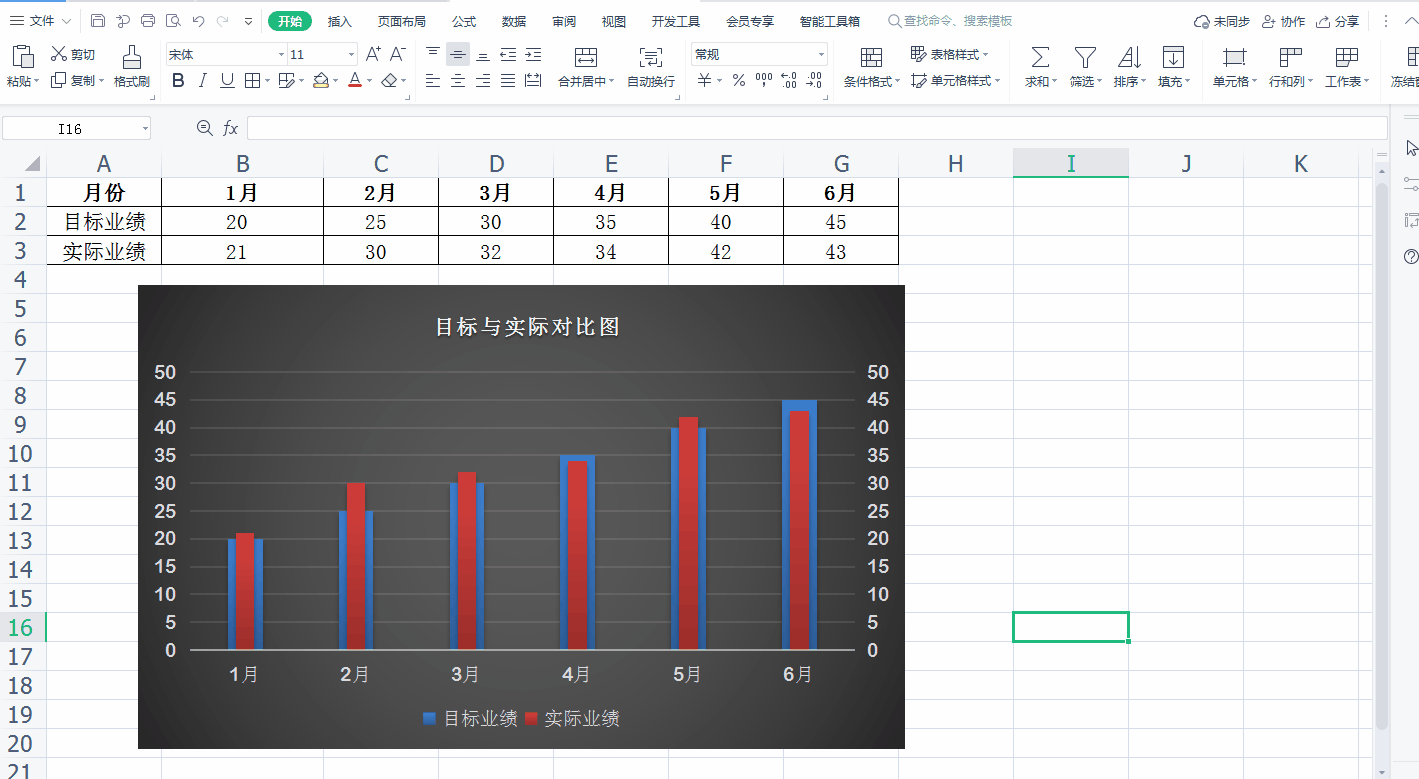Click the Collaborate (协作) button
1419x779 pixels.
1284,21
